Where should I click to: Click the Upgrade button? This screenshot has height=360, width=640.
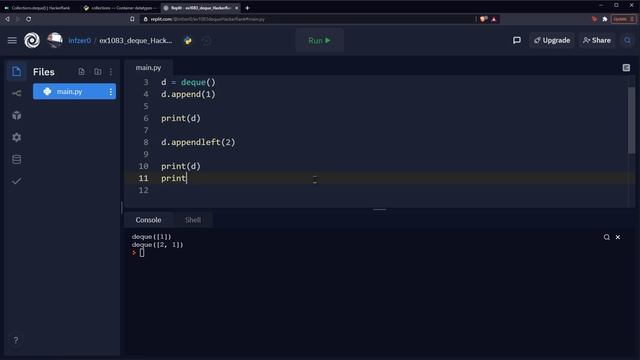(552, 40)
